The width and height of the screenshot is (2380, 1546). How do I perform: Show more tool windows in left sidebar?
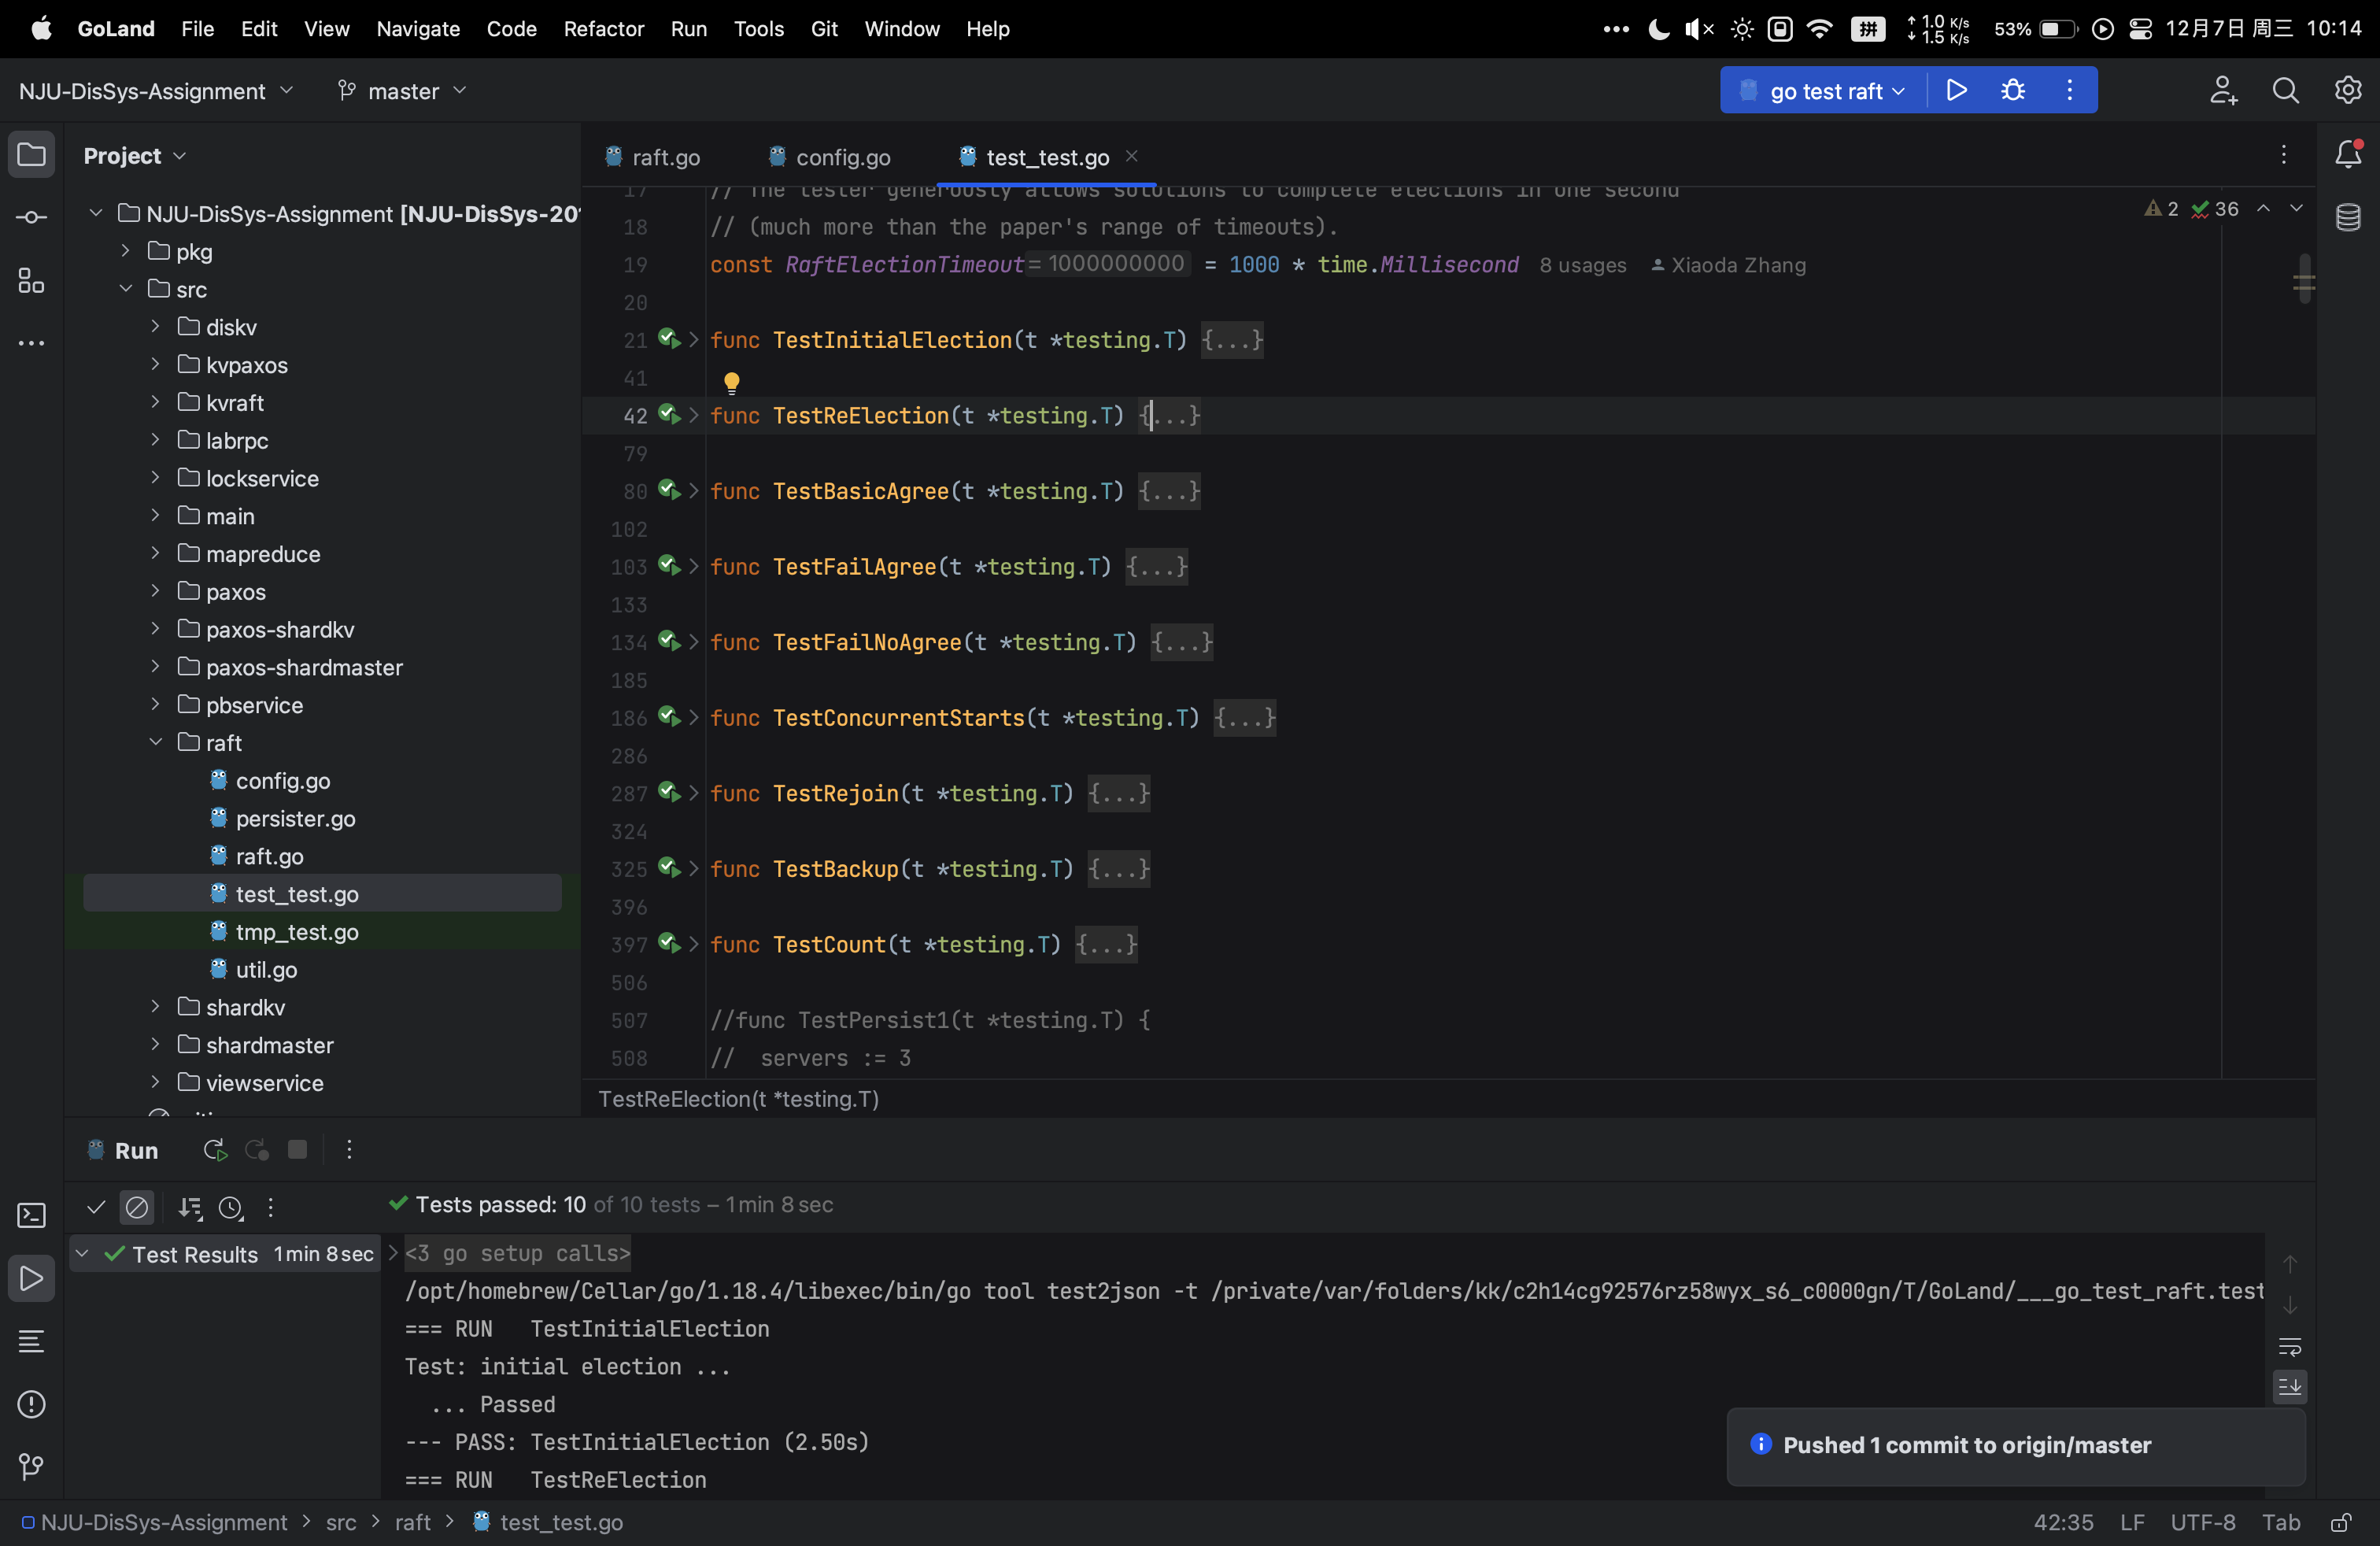31,343
